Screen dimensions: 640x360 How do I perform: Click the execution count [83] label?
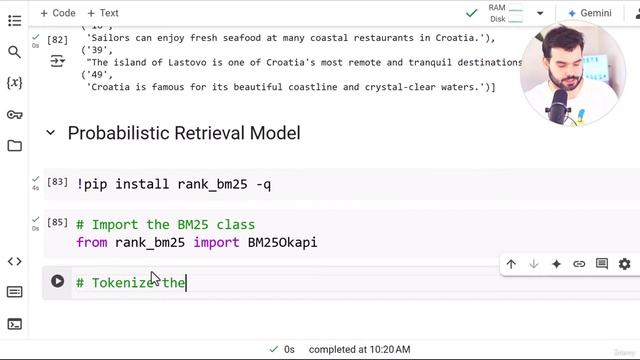click(x=58, y=182)
